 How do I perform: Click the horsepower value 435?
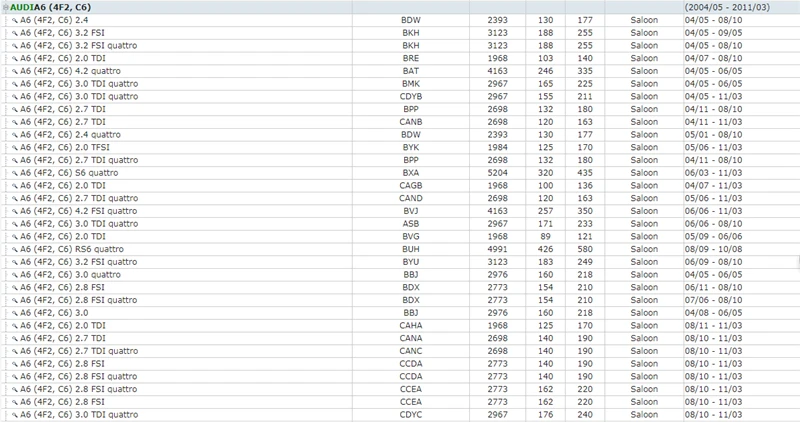pyautogui.click(x=585, y=173)
